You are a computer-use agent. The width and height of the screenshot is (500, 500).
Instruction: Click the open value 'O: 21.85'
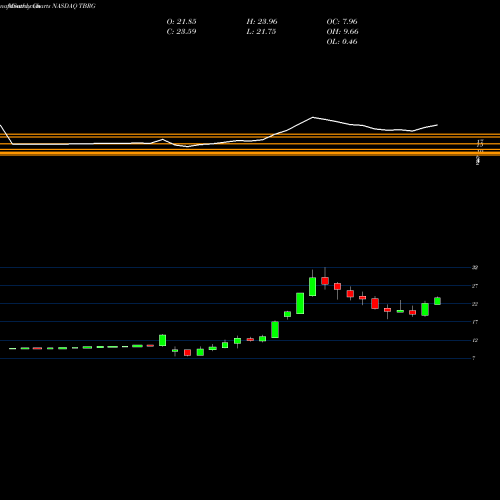coord(181,22)
